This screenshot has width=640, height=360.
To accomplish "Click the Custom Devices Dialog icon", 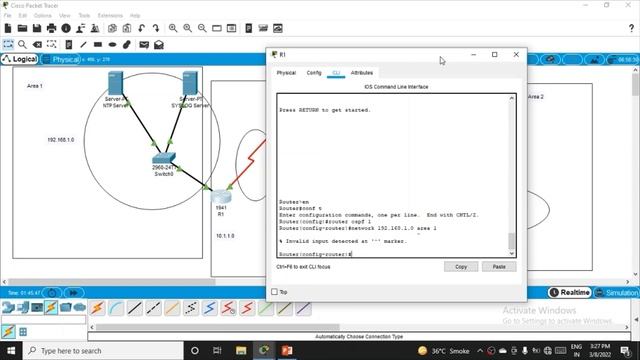I will point(231,28).
